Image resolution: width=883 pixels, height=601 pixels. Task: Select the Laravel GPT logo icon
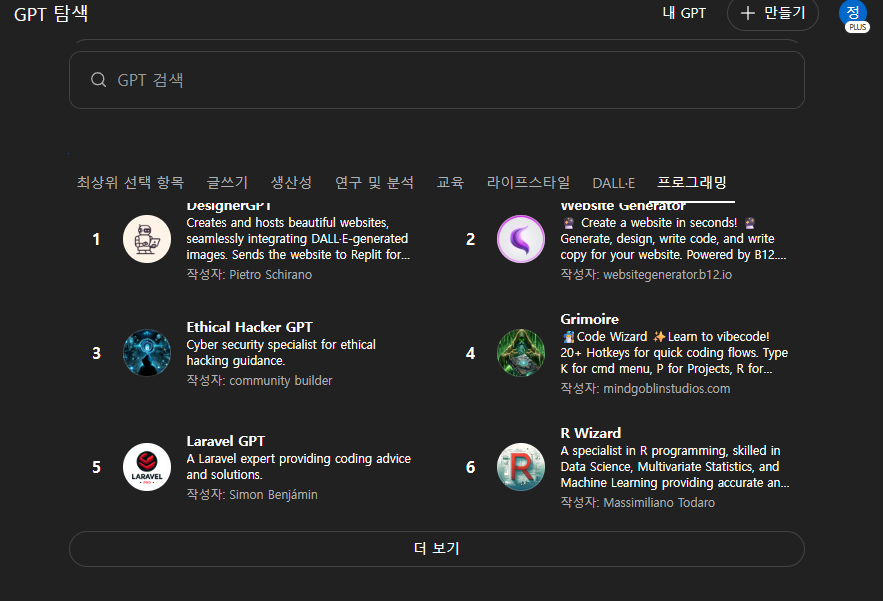coord(147,467)
